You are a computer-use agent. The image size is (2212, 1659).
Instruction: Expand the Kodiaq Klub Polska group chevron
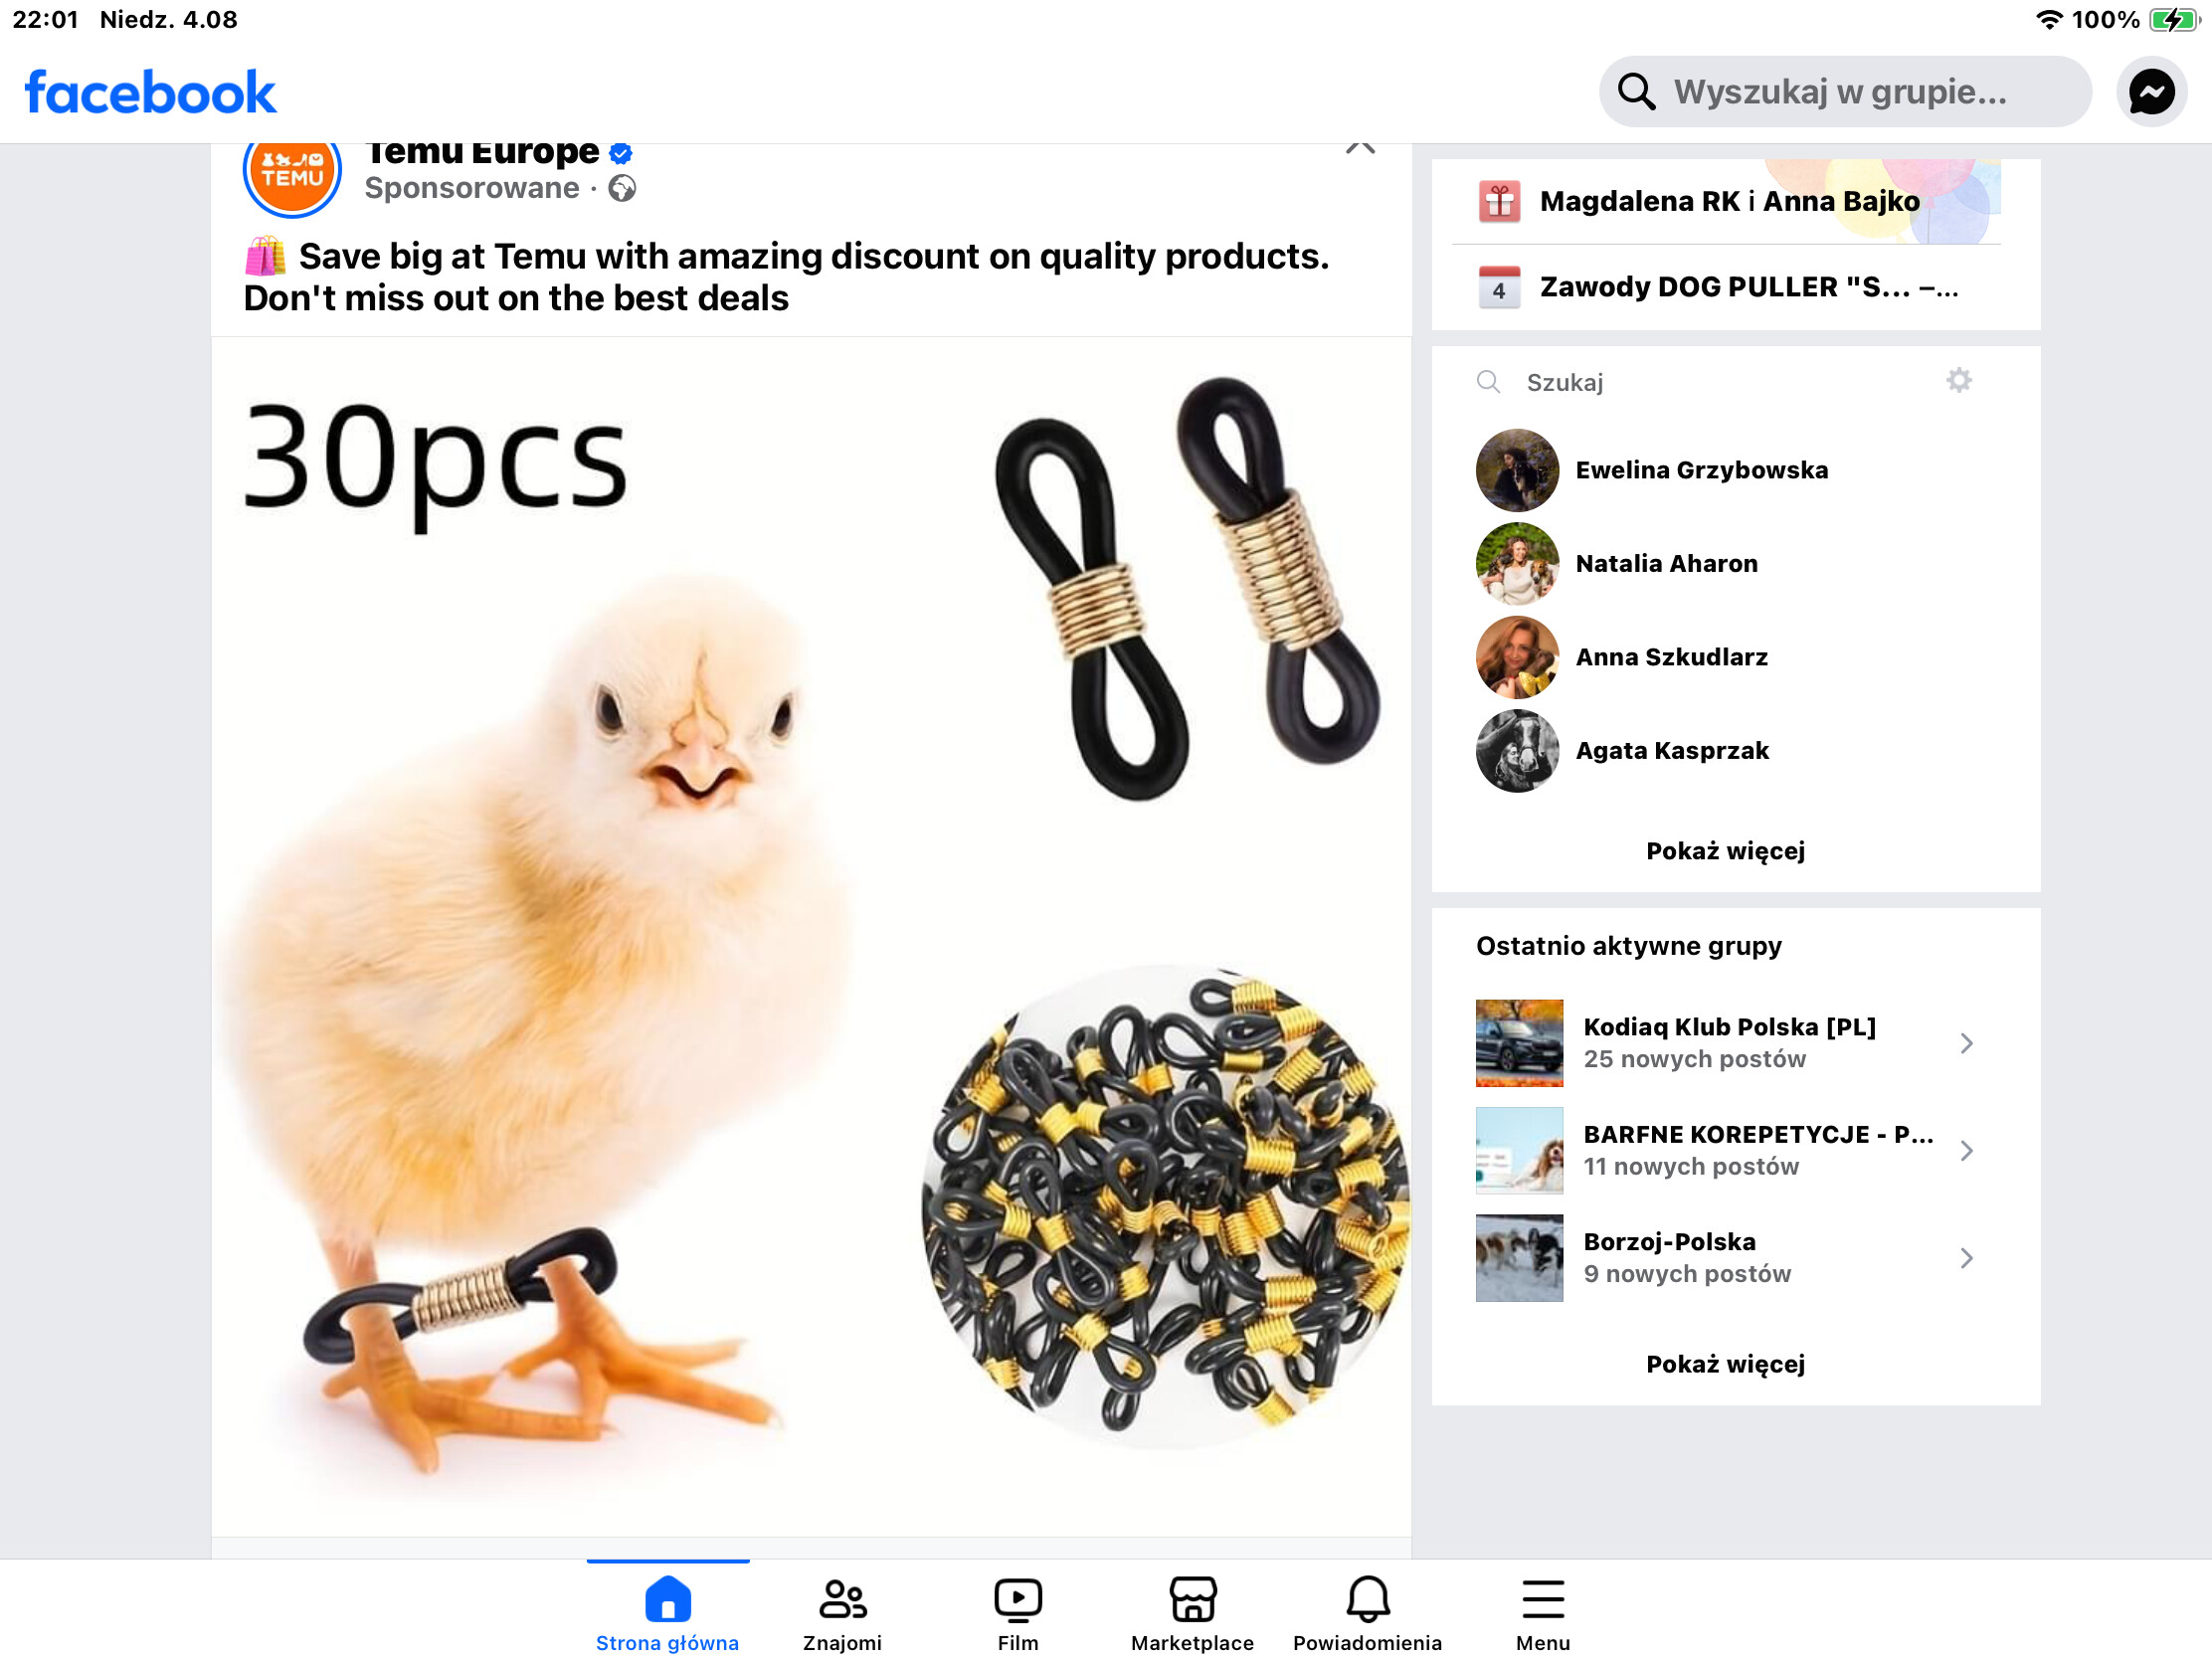click(x=1965, y=1043)
